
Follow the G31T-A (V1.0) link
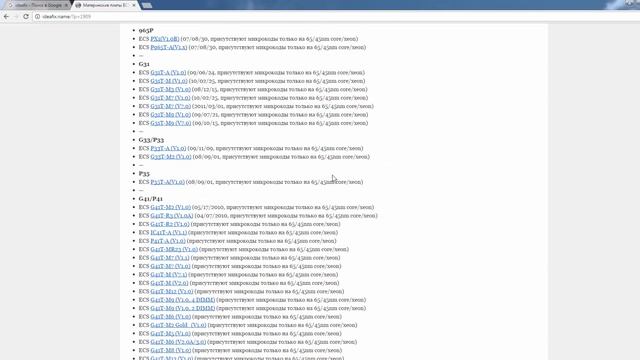point(168,73)
